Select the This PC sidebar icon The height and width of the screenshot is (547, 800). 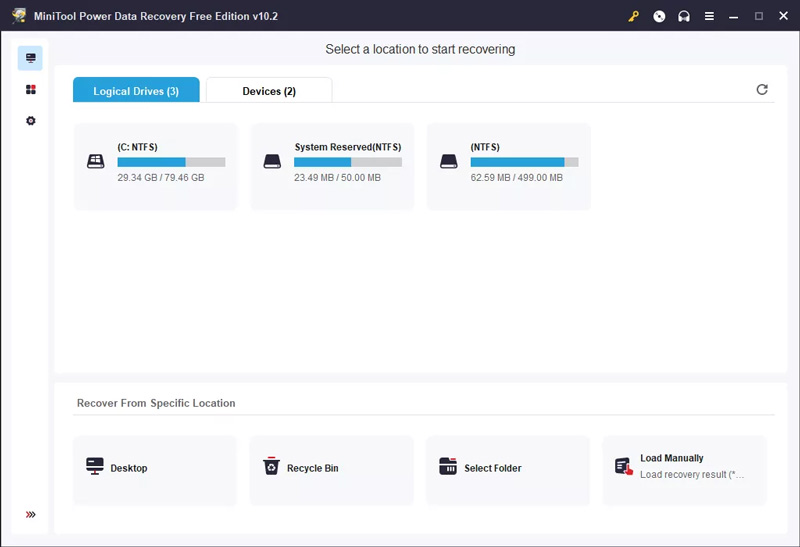[30, 59]
